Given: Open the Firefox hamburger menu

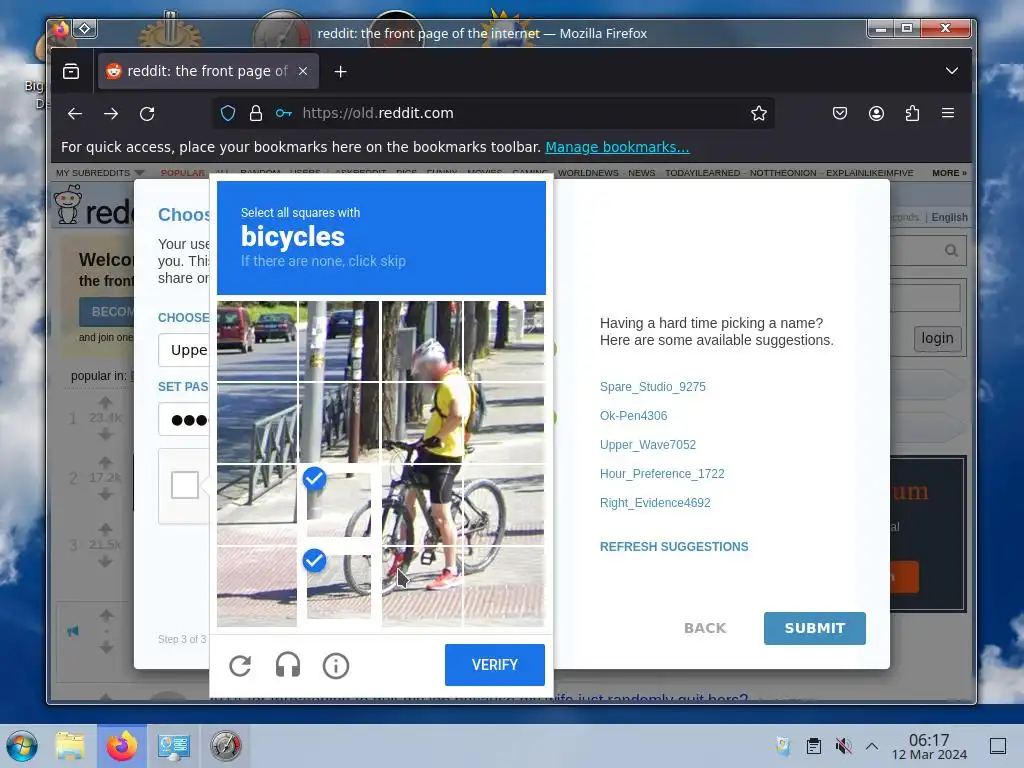Looking at the screenshot, I should (948, 113).
